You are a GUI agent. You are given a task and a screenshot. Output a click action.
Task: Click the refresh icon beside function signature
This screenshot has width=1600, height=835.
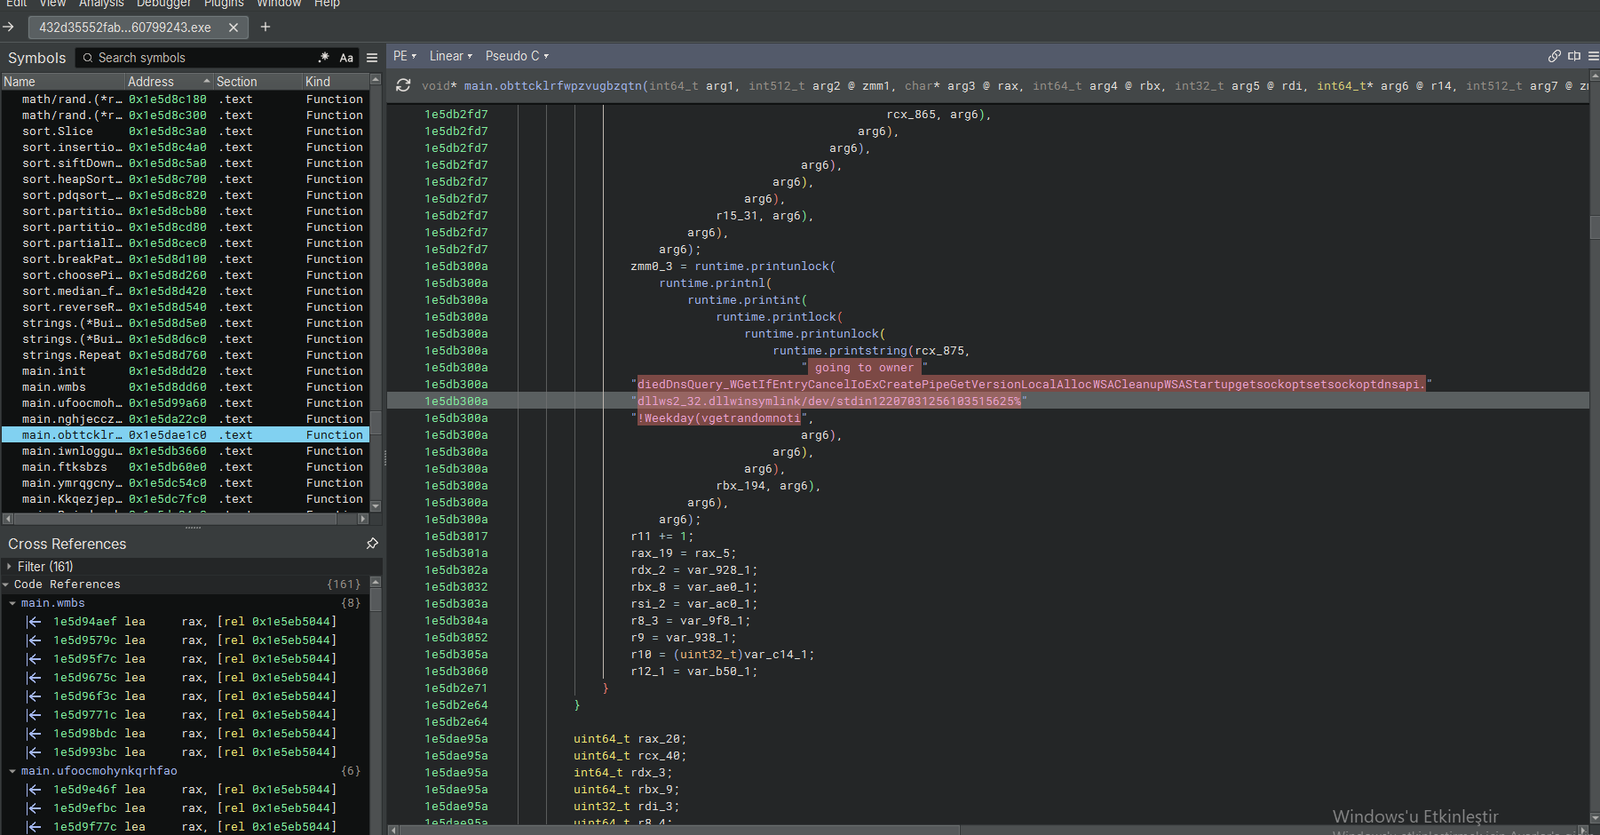click(403, 85)
